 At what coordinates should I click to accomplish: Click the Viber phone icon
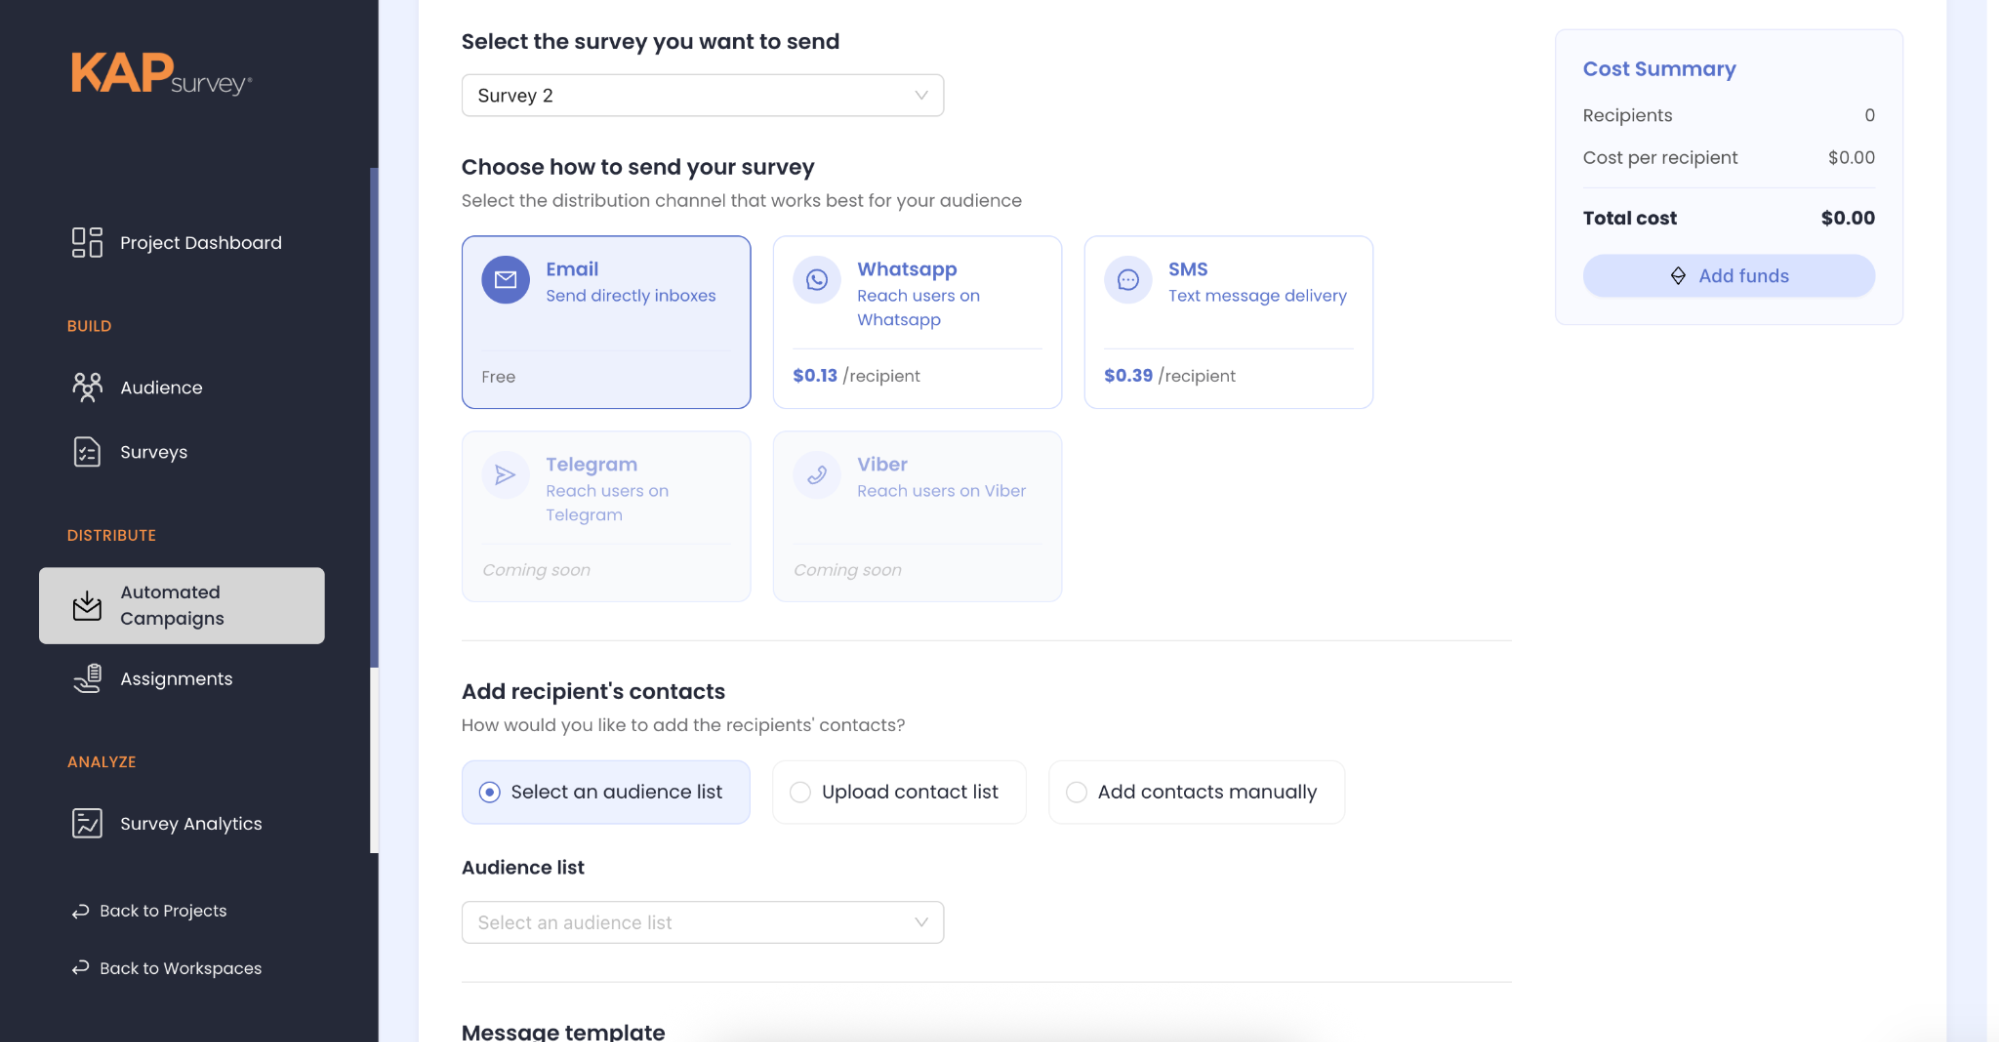(817, 475)
